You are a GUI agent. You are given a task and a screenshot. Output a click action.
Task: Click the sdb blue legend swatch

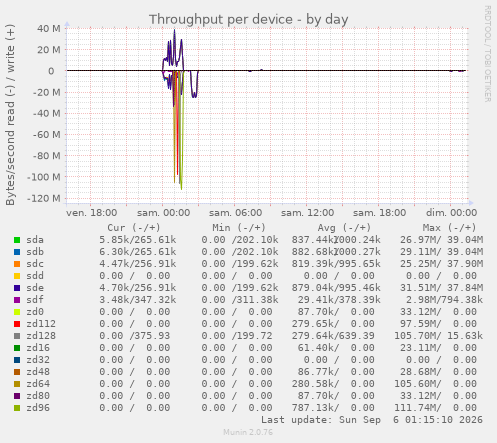(x=17, y=252)
